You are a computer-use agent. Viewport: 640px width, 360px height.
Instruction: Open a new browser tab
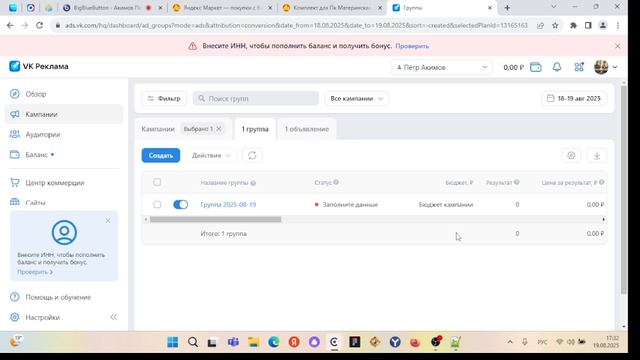pos(507,8)
